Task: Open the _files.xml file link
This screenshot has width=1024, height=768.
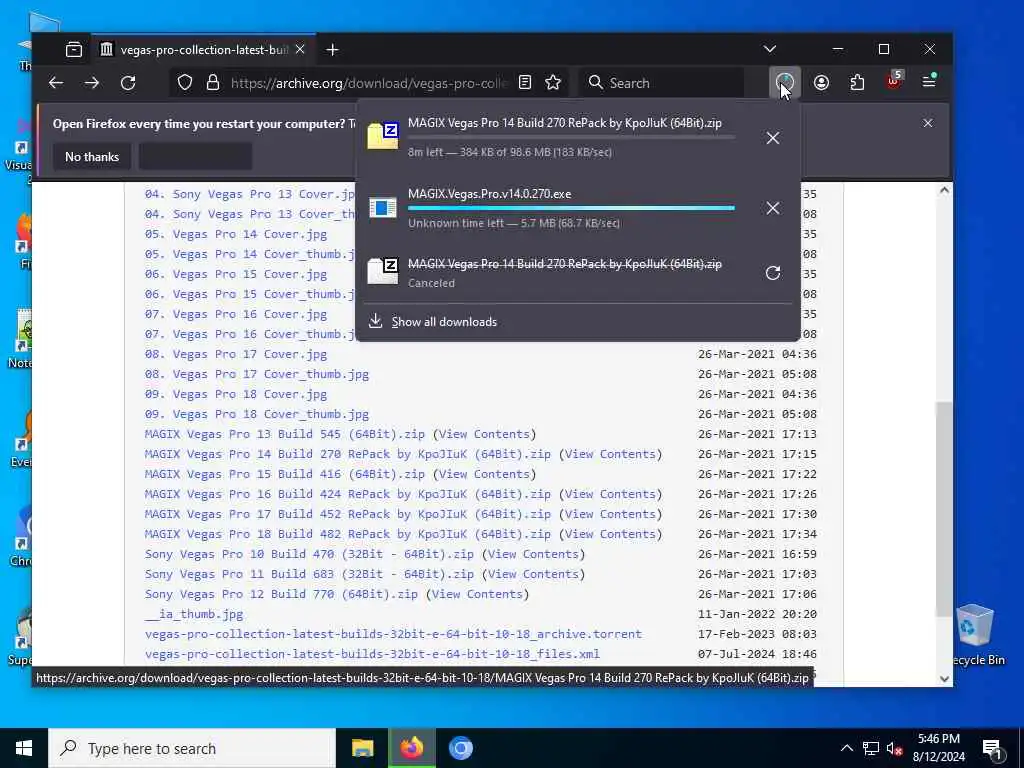Action: click(x=372, y=654)
